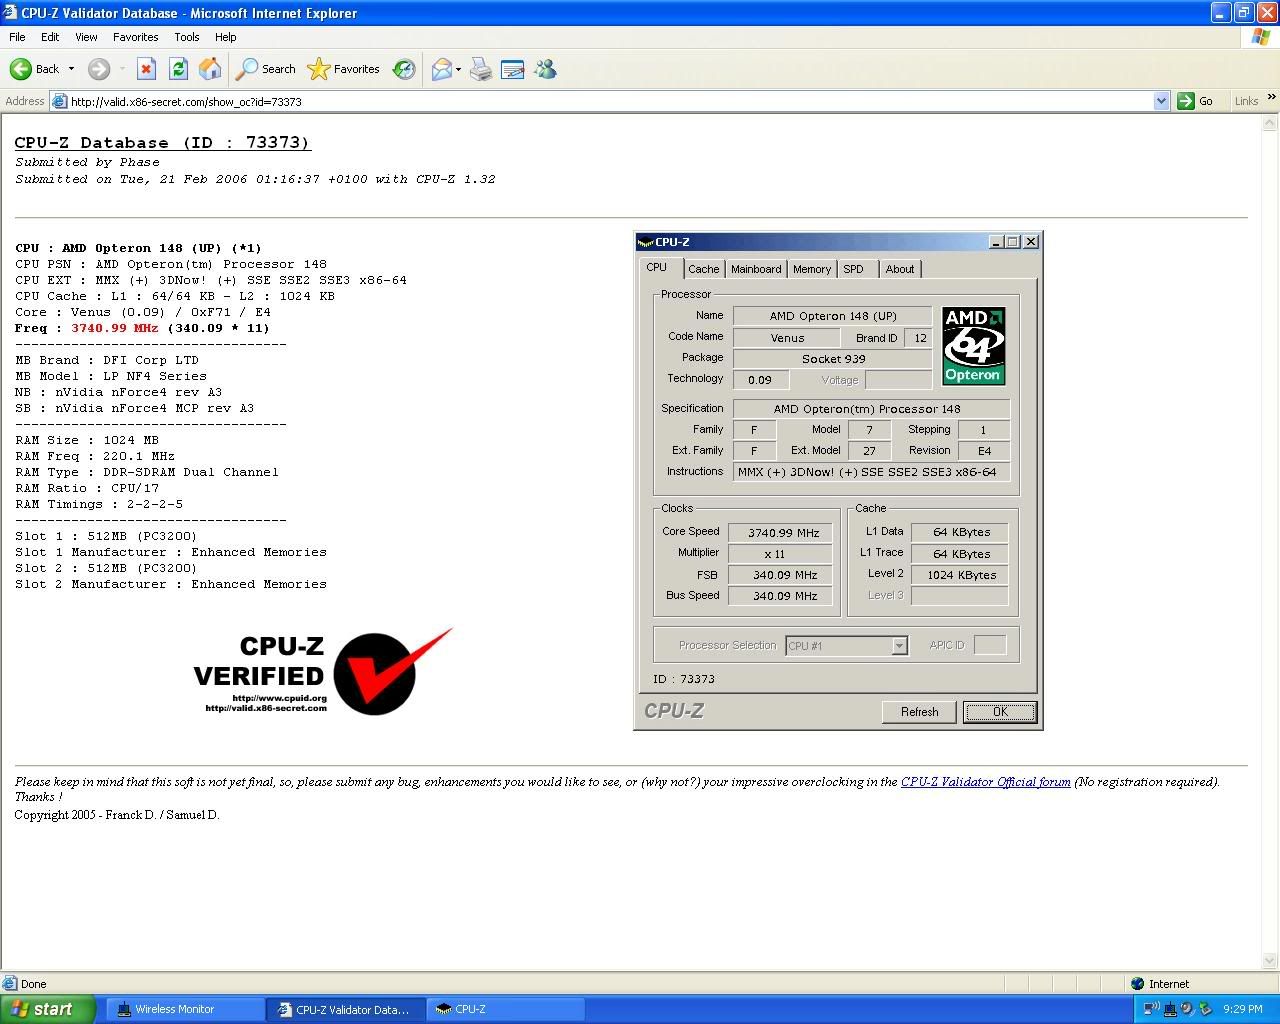Open the View menu
The height and width of the screenshot is (1024, 1280).
pos(86,37)
